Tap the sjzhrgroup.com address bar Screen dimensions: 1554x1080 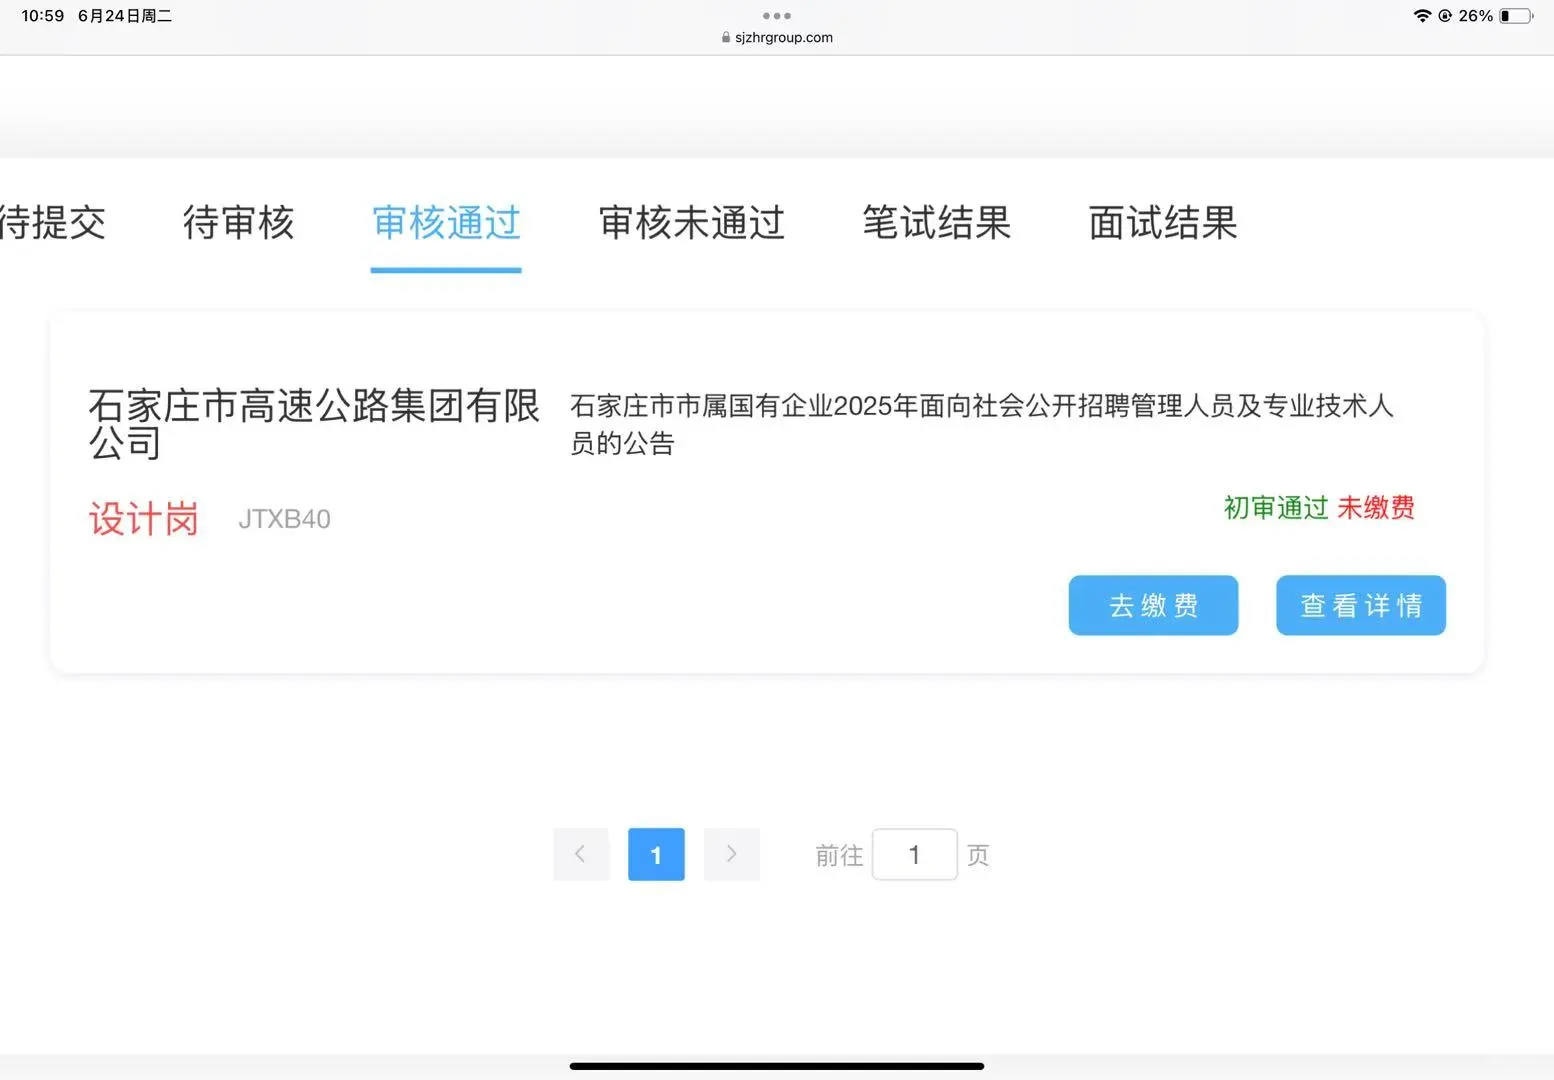(777, 38)
